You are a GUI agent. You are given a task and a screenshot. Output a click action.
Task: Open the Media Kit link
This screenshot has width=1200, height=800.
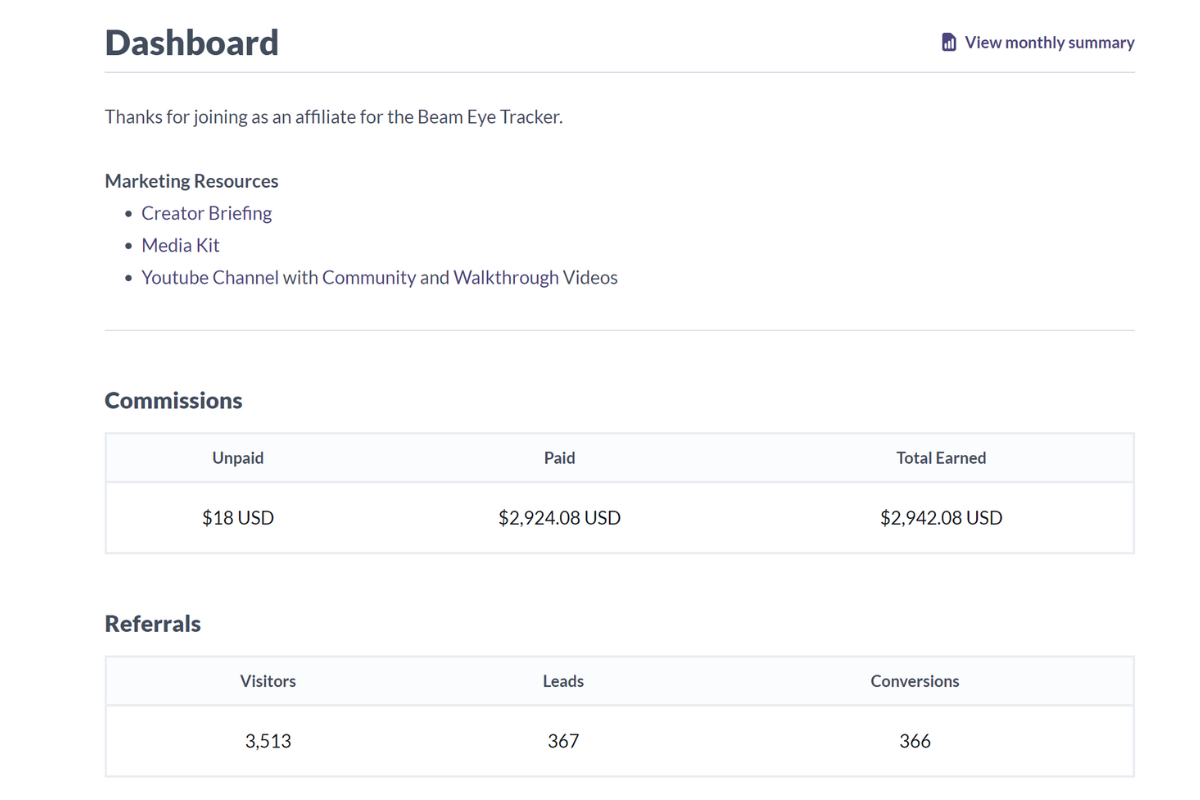180,245
